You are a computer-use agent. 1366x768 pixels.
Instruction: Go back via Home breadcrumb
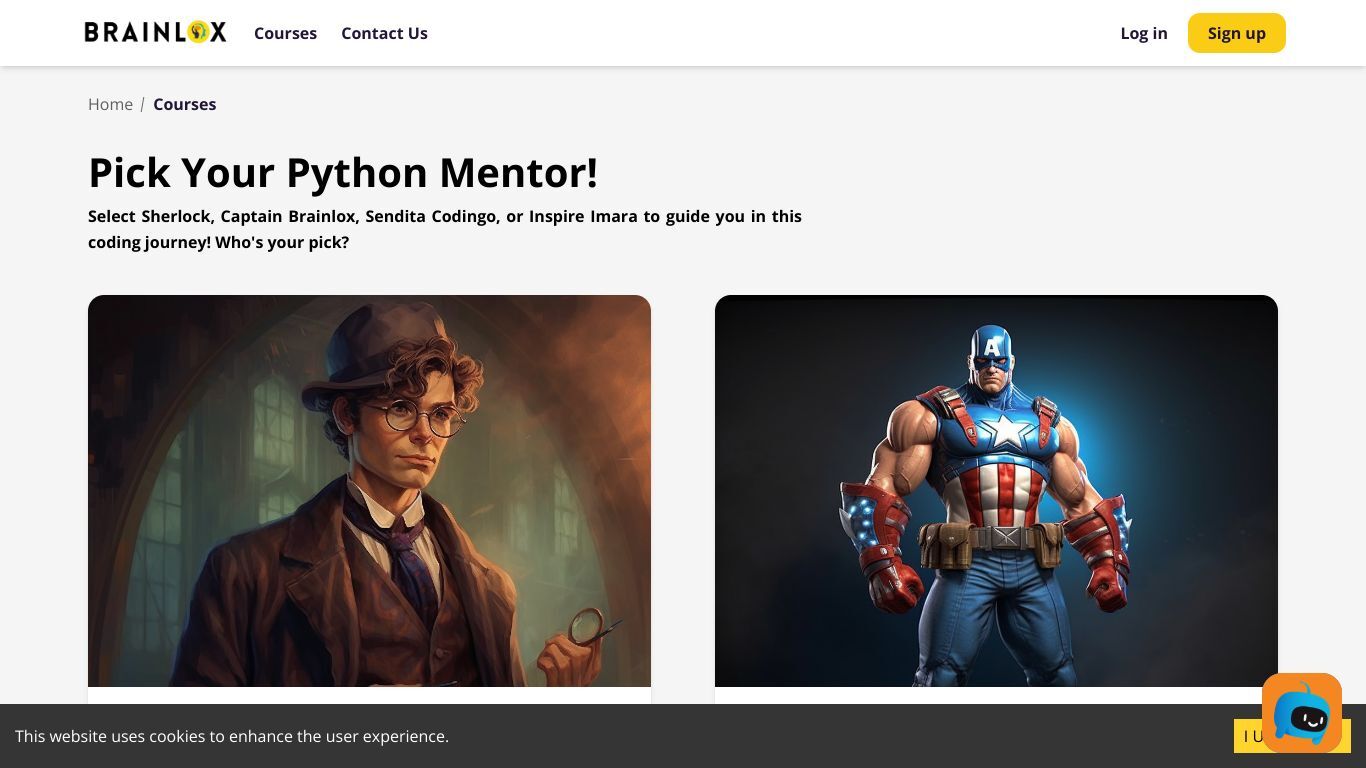pos(110,104)
